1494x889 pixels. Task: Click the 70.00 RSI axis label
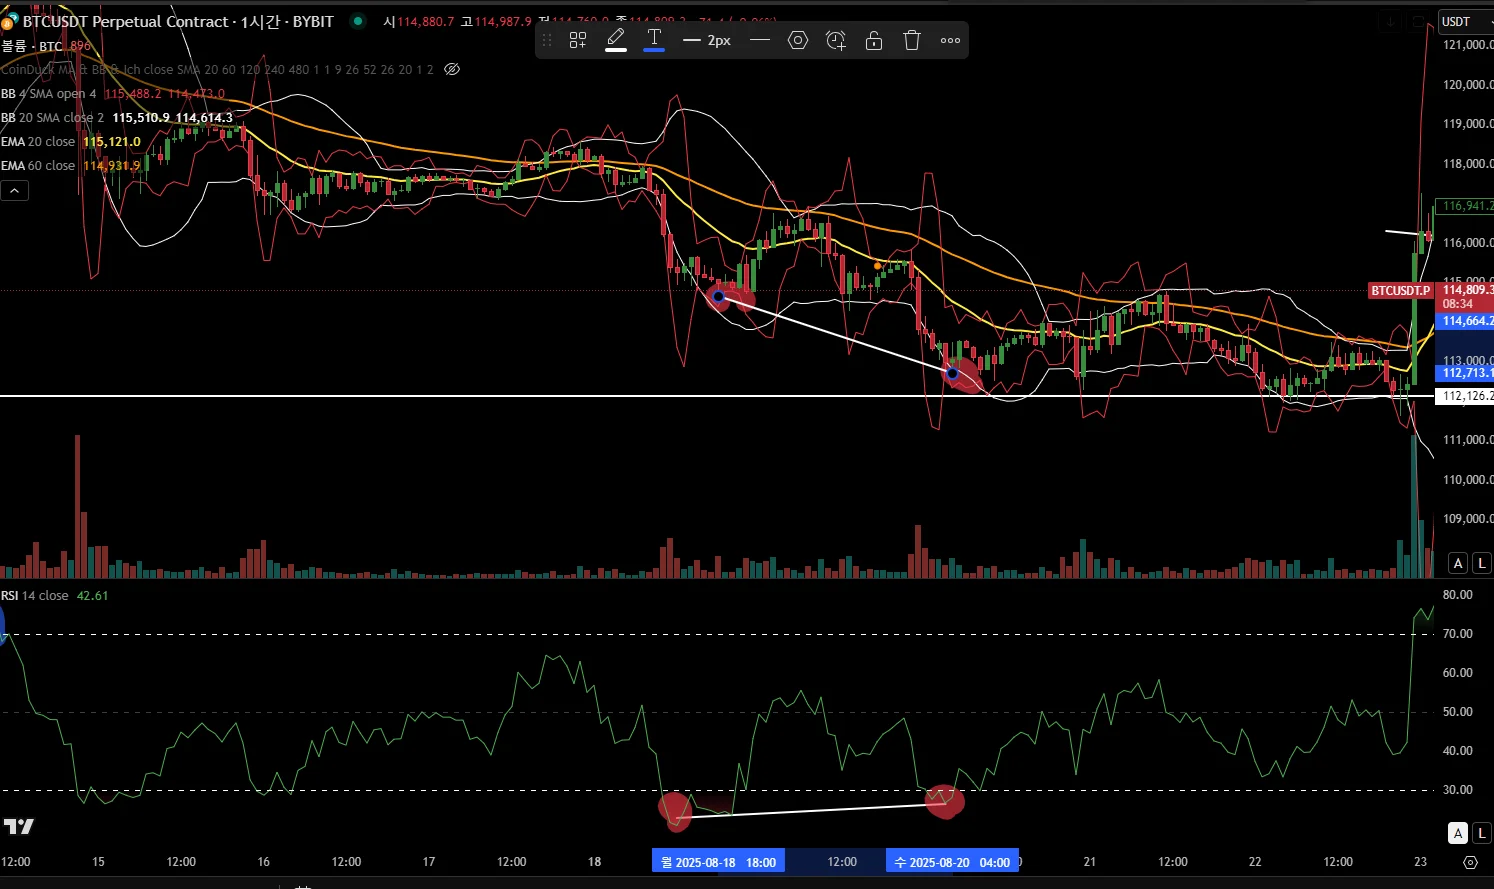click(1458, 634)
